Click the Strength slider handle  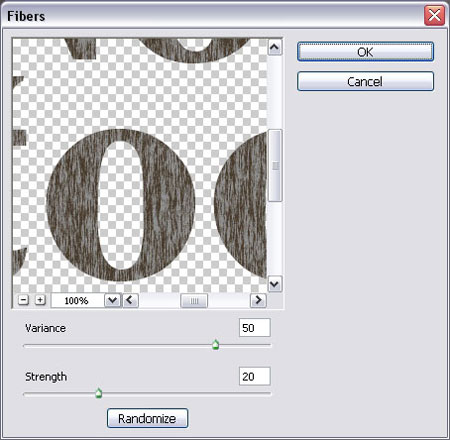click(99, 393)
